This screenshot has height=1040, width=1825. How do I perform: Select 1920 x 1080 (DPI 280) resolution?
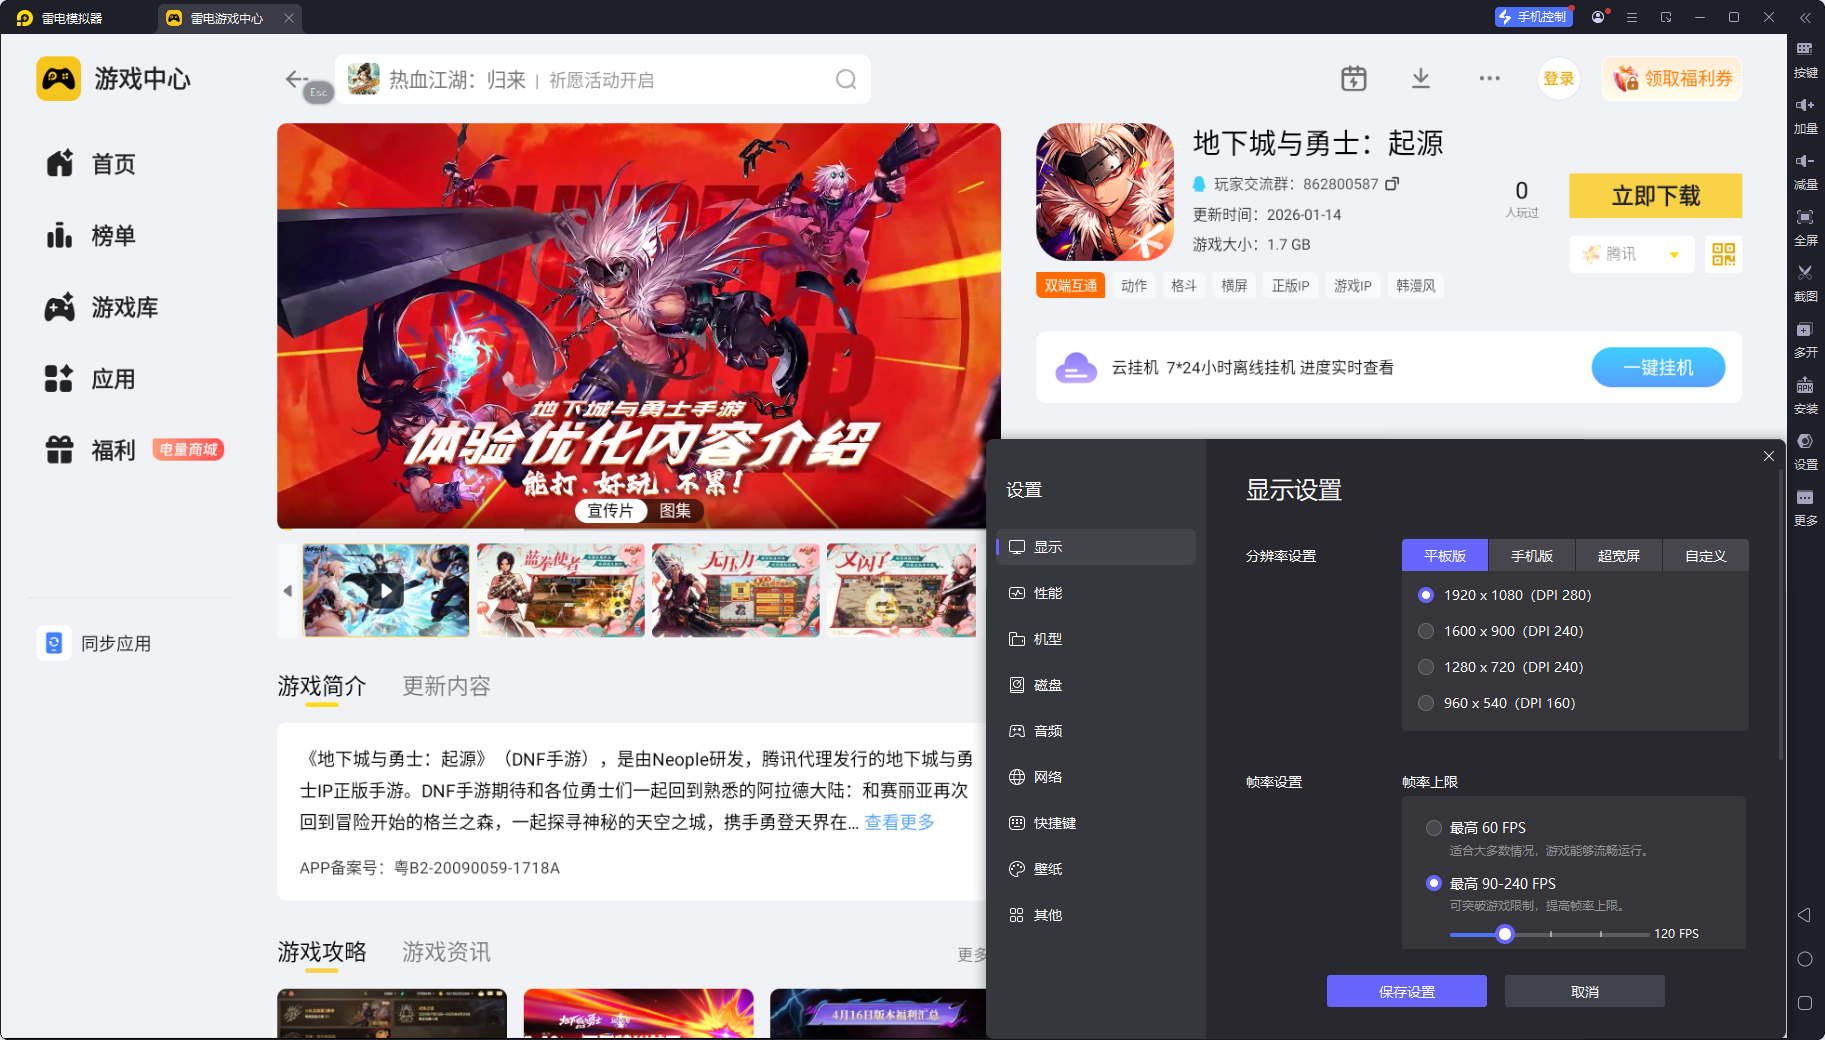click(x=1426, y=595)
